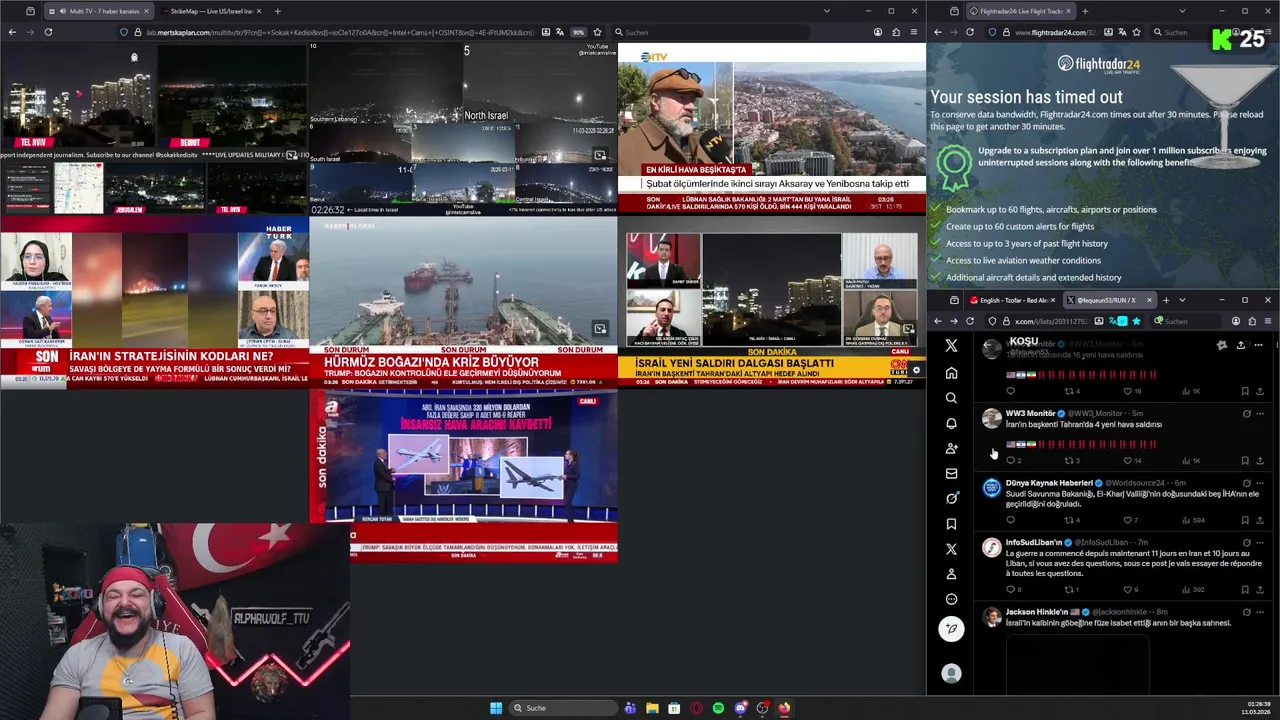
Task: Open more menu on Jackson Hinkle post
Action: point(1259,612)
